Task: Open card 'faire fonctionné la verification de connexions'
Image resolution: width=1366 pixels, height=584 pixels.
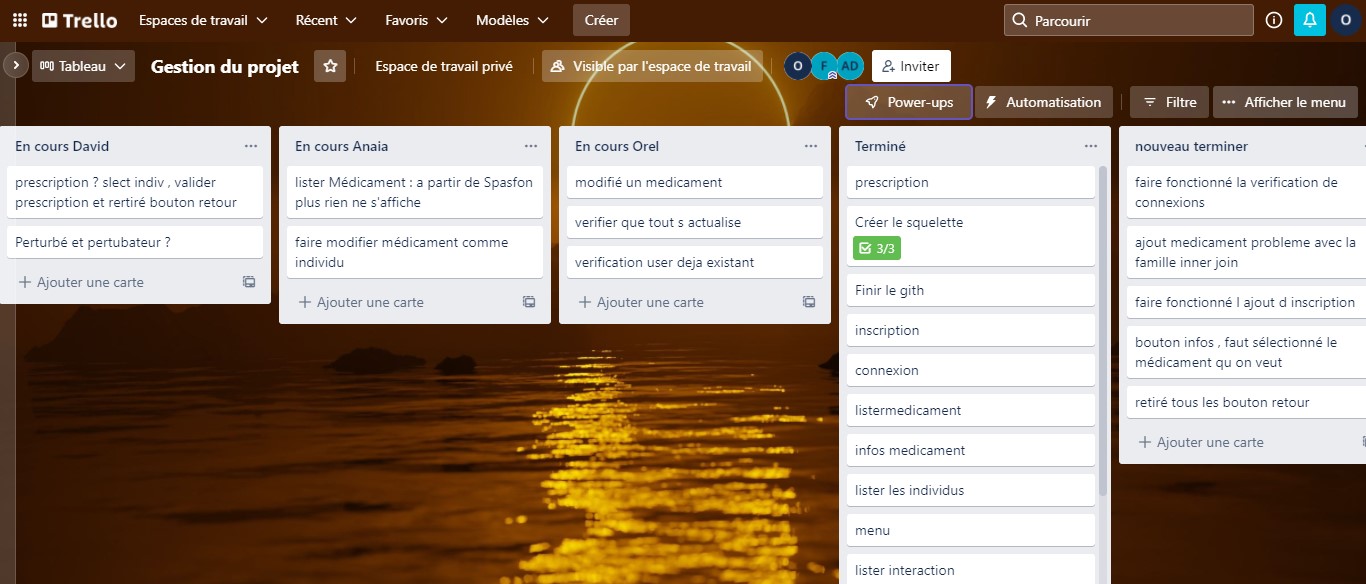Action: pyautogui.click(x=1246, y=192)
